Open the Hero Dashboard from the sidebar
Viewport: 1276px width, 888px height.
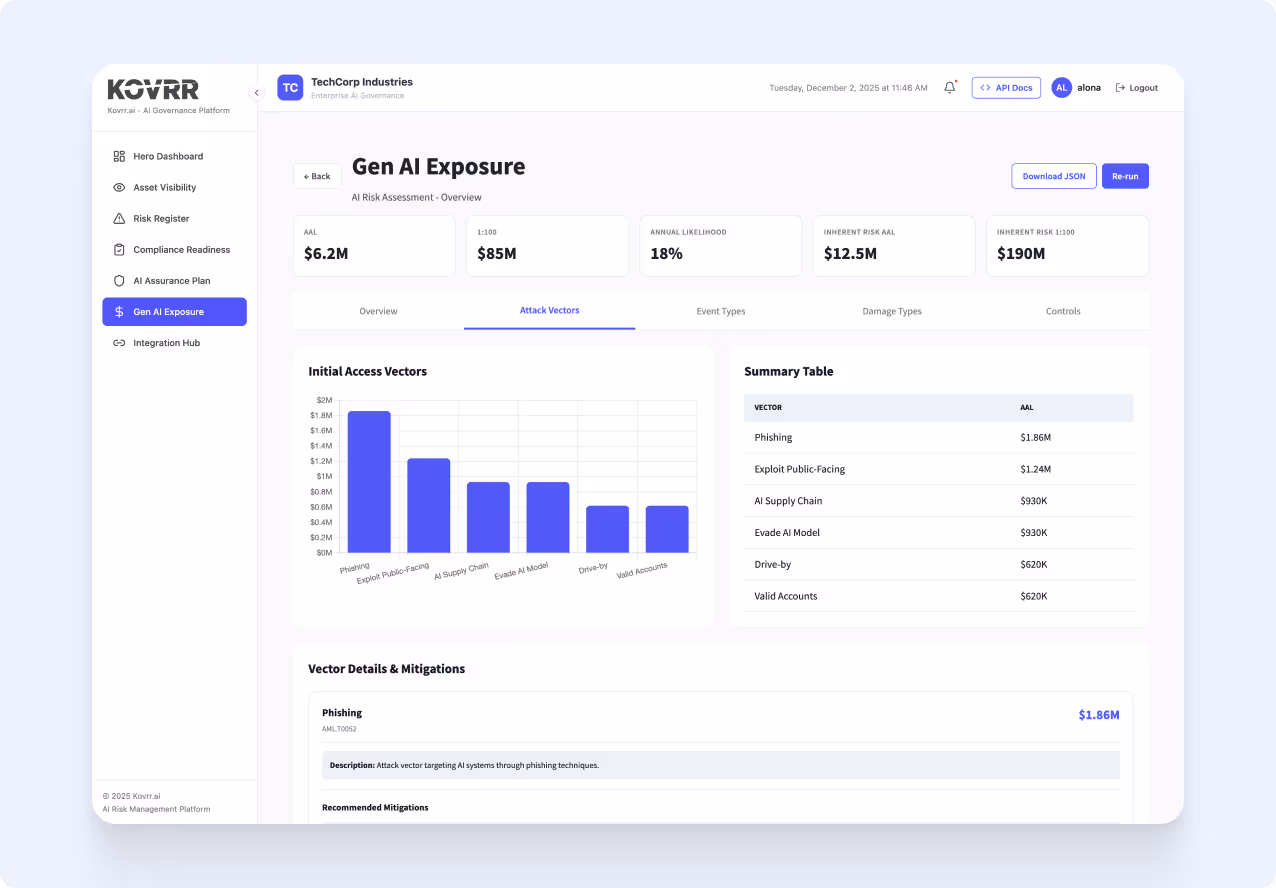(x=168, y=156)
